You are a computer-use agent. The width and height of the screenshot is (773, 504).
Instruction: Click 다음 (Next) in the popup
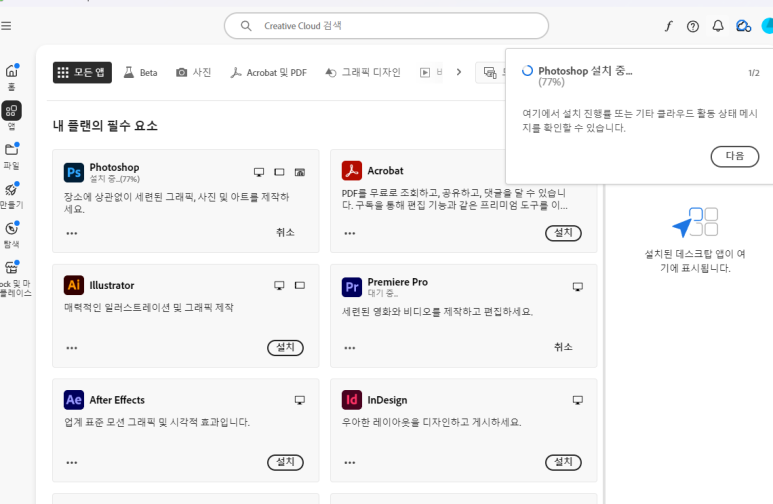click(x=735, y=156)
